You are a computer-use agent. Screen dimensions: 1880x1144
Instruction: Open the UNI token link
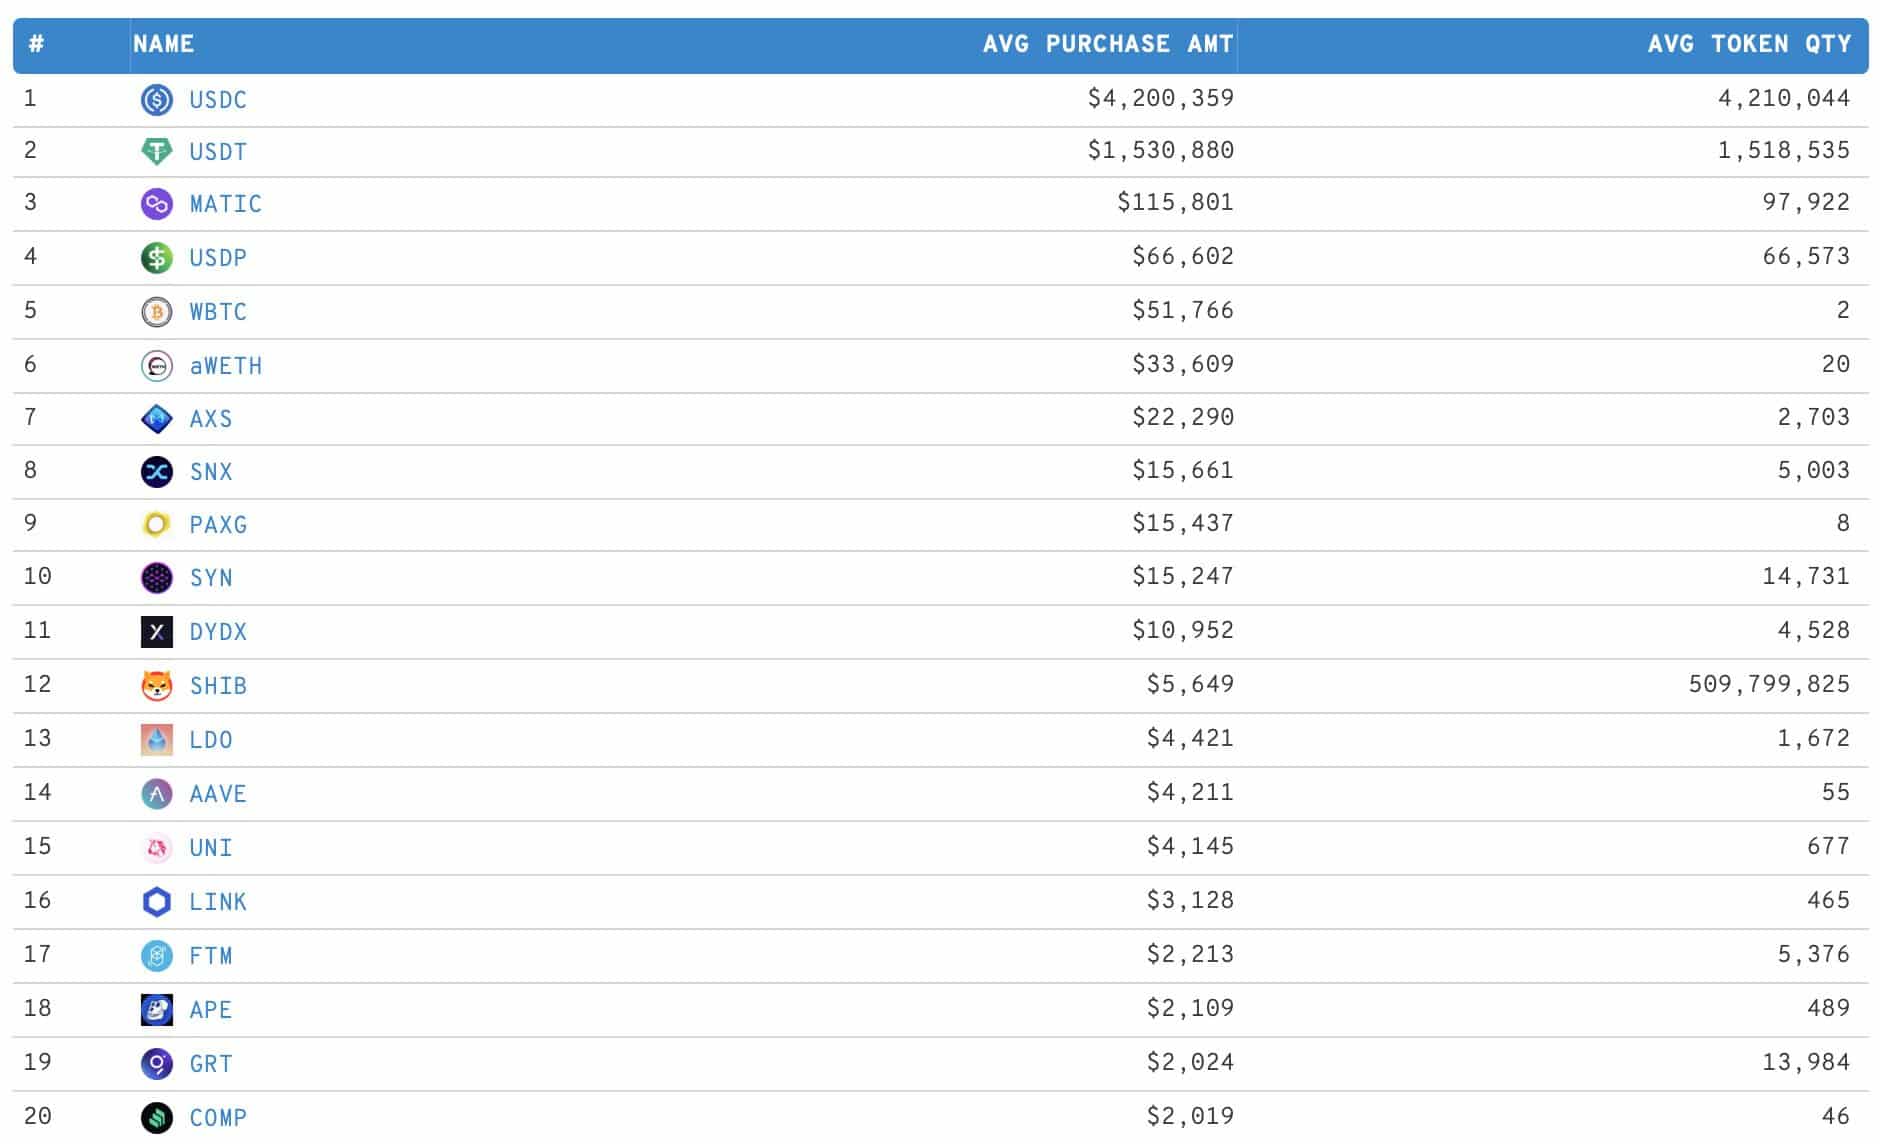211,848
